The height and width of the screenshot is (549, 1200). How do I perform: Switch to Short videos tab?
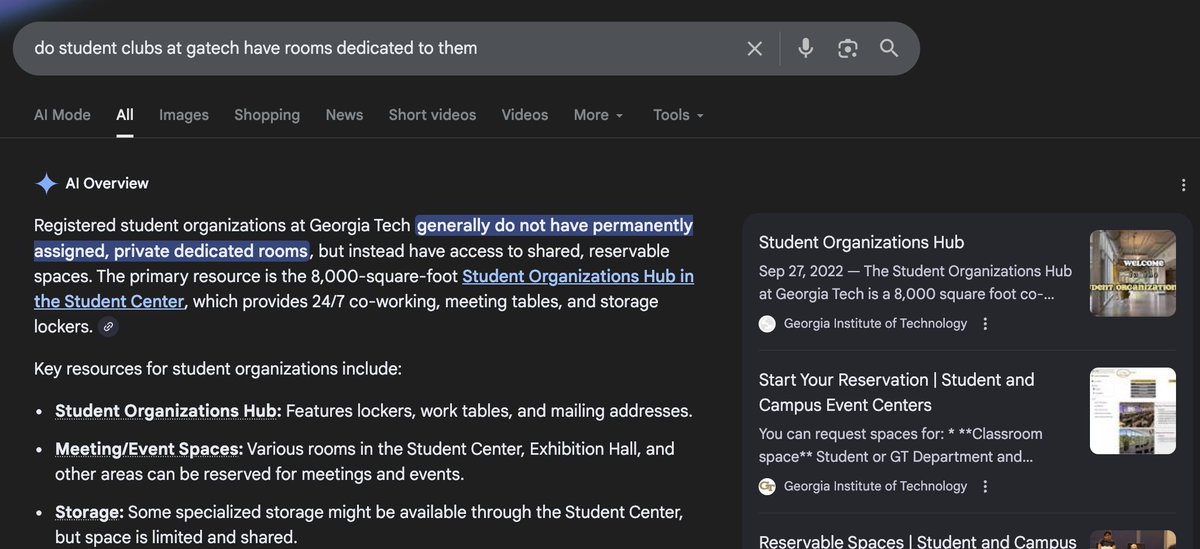432,115
